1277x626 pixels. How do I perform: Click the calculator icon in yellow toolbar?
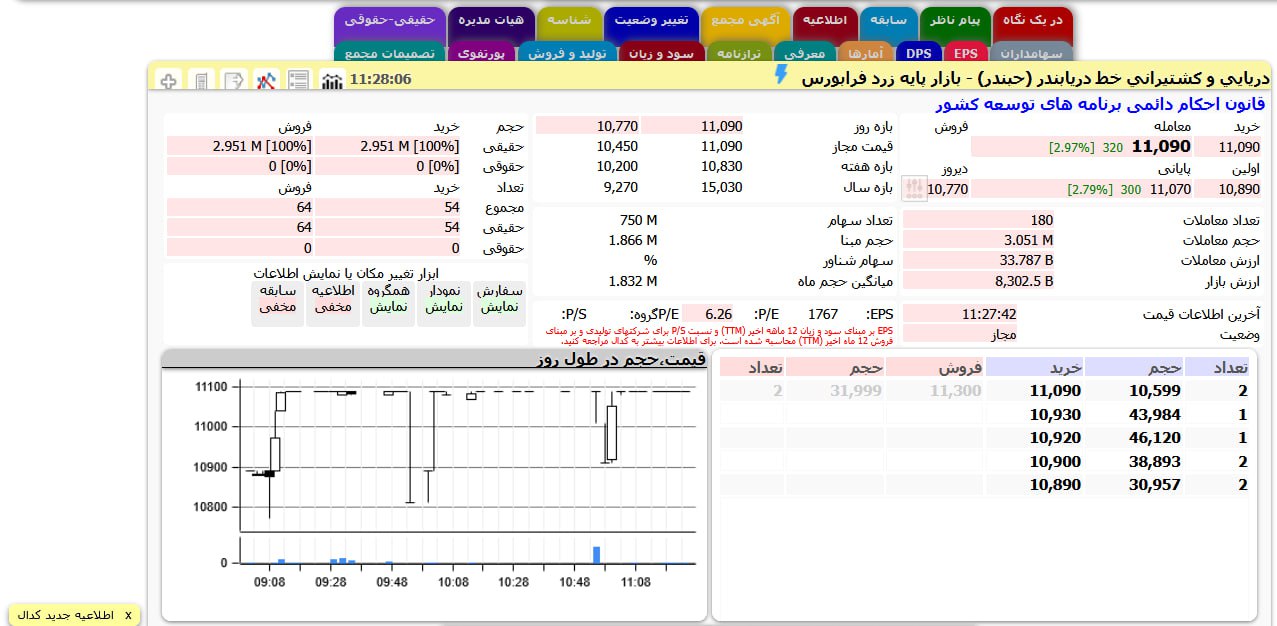pyautogui.click(x=202, y=80)
